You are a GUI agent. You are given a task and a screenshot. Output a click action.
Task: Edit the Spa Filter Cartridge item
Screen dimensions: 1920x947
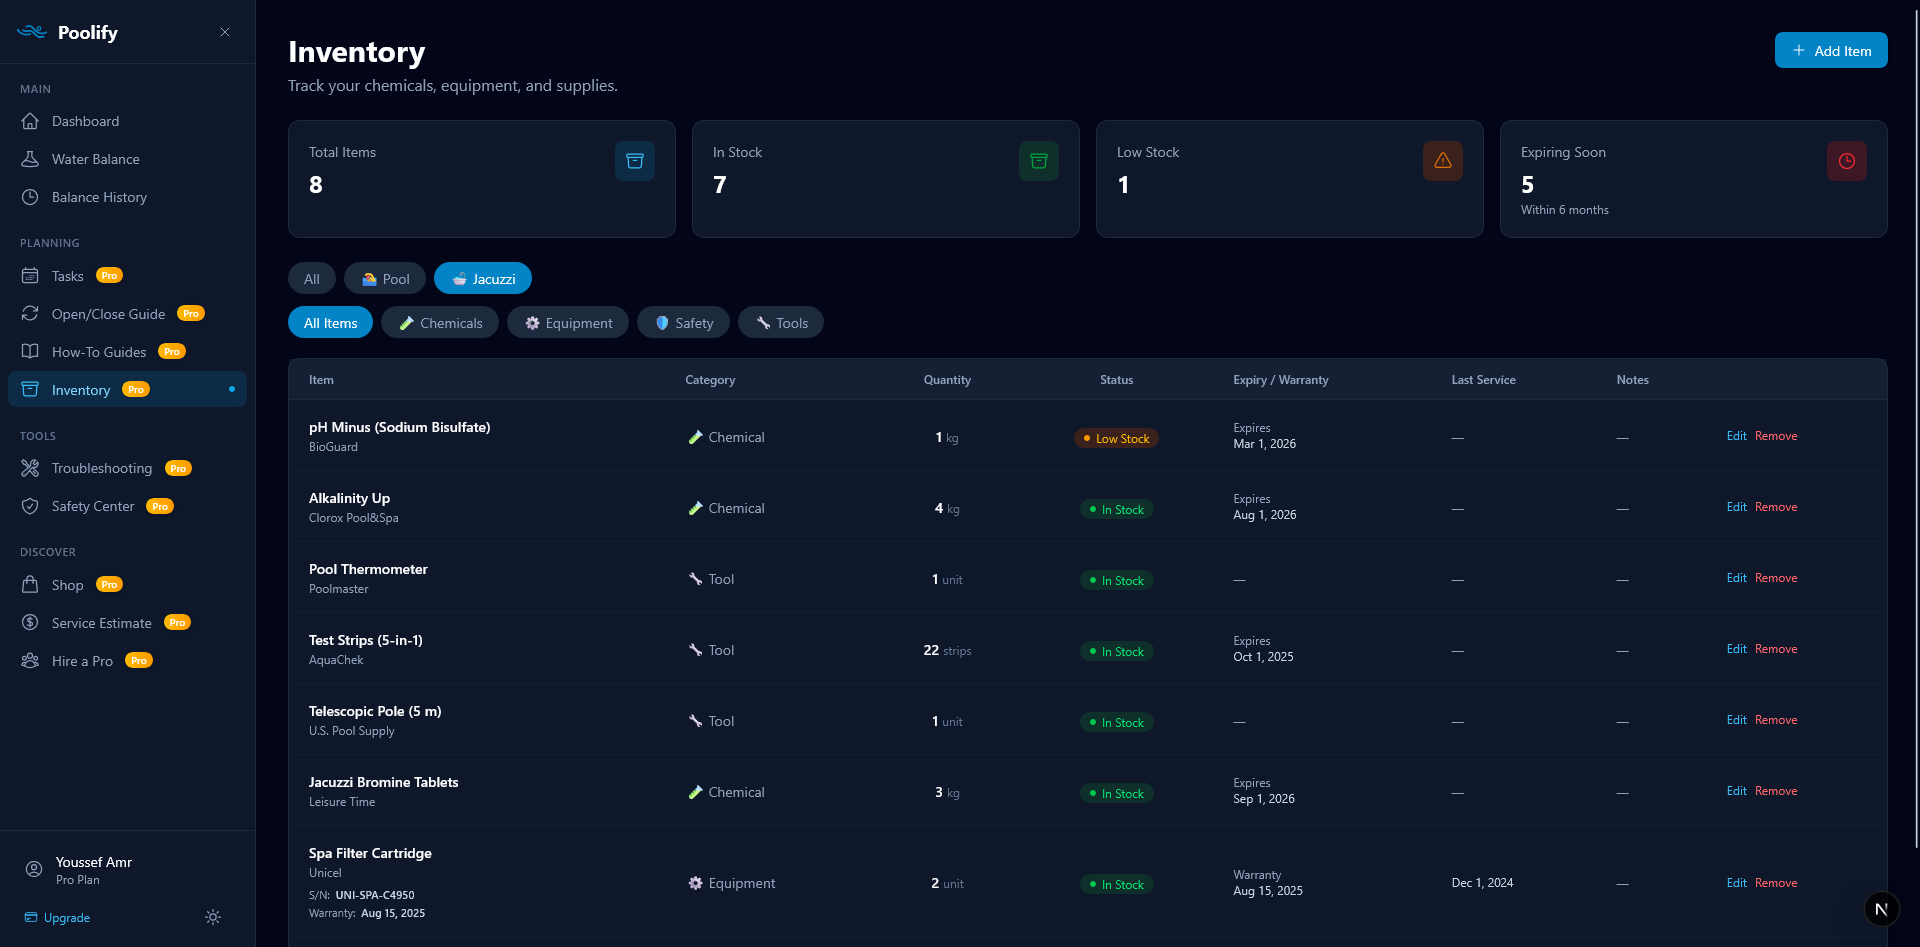tap(1736, 883)
